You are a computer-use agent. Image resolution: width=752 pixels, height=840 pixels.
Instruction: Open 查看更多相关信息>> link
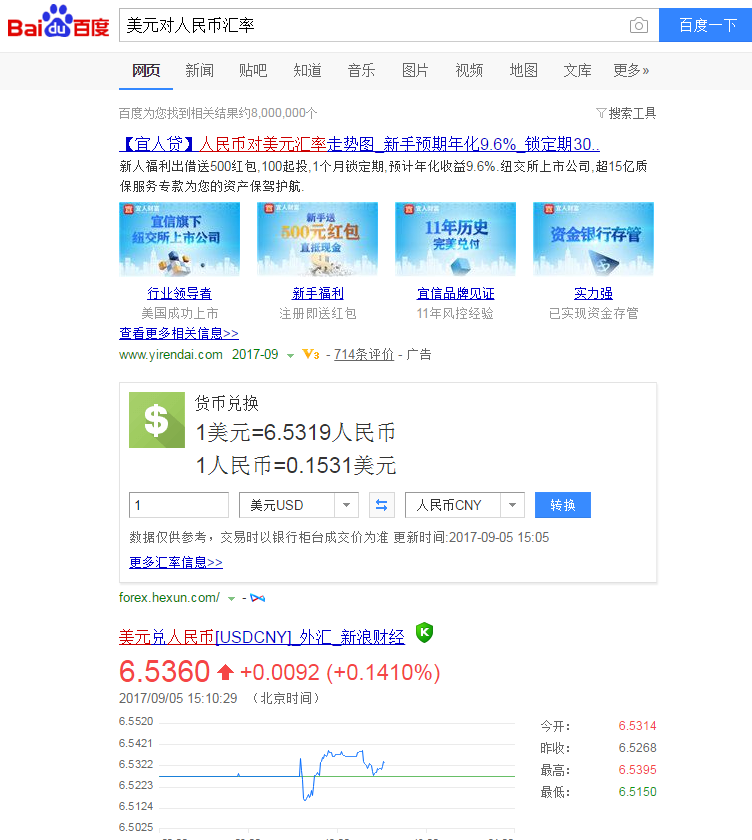click(179, 333)
